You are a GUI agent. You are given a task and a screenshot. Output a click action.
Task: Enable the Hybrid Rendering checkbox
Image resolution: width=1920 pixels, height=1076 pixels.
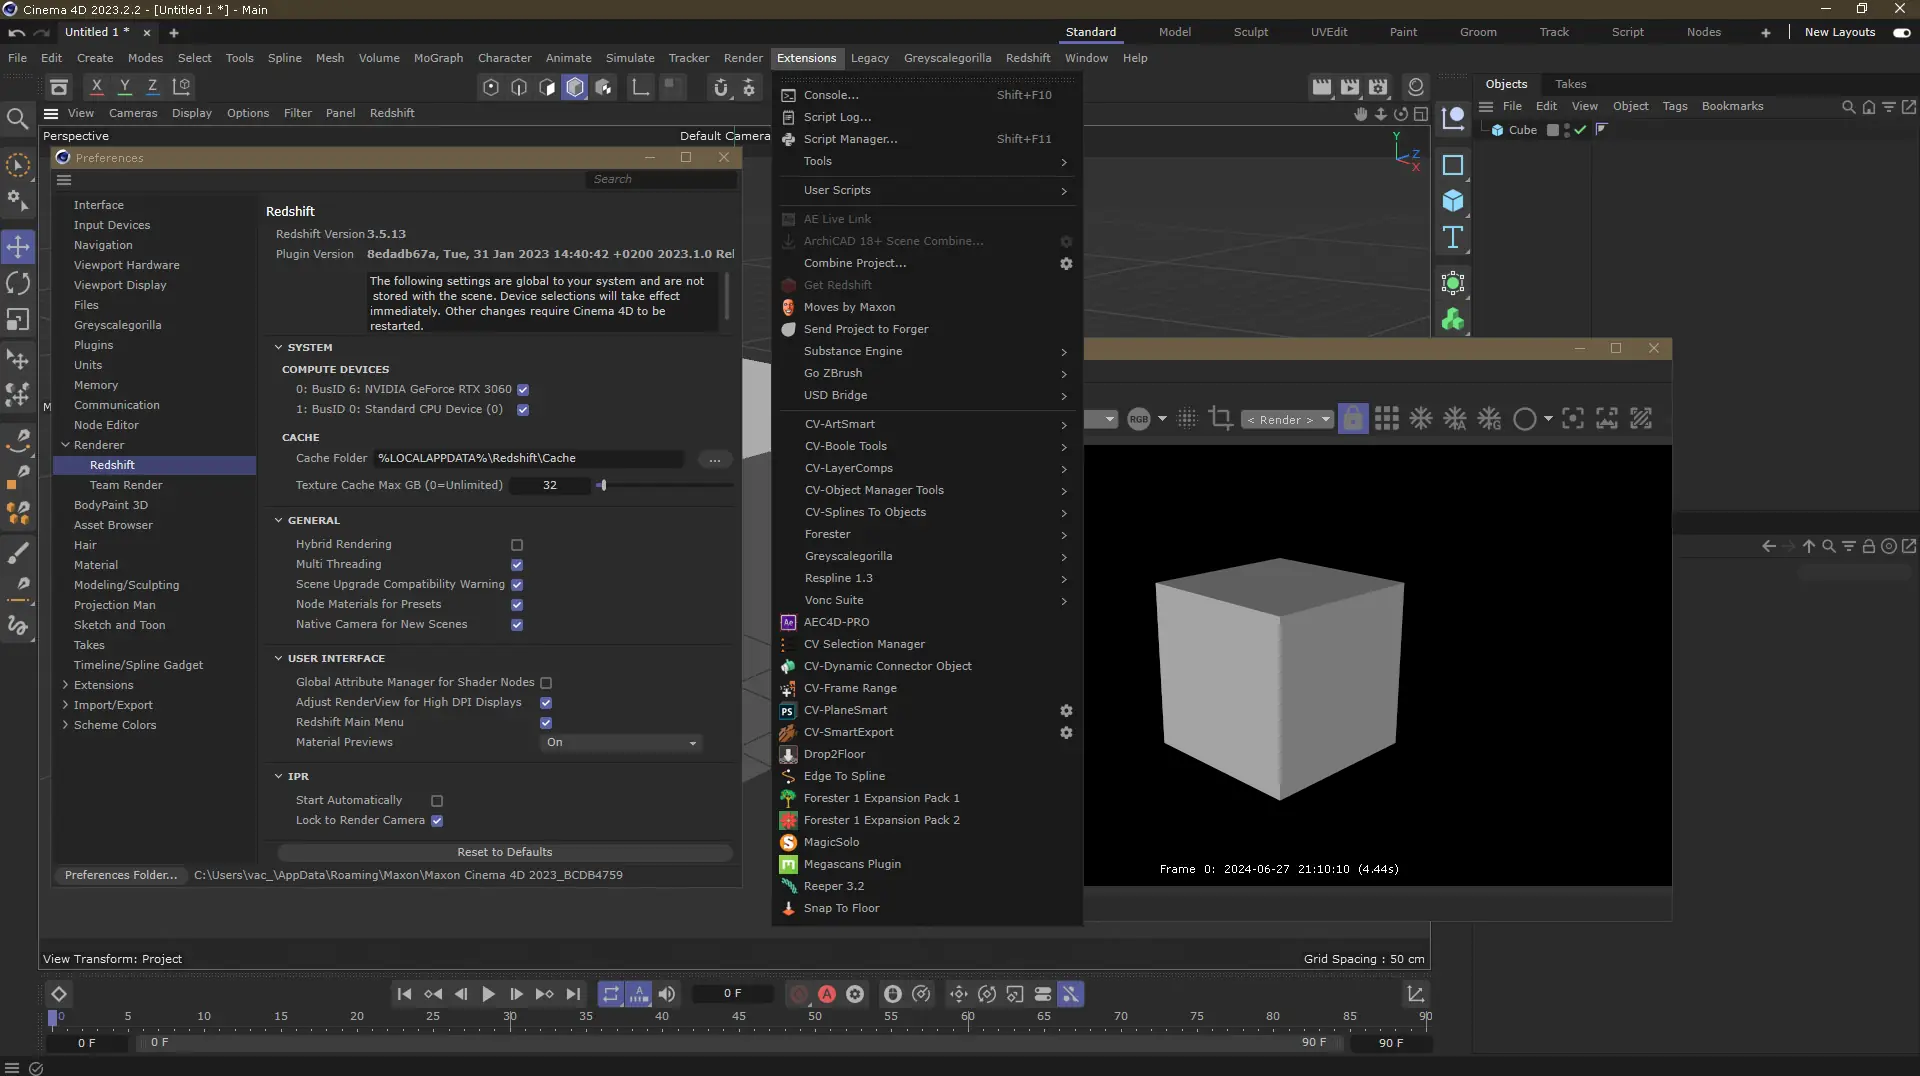[517, 545]
